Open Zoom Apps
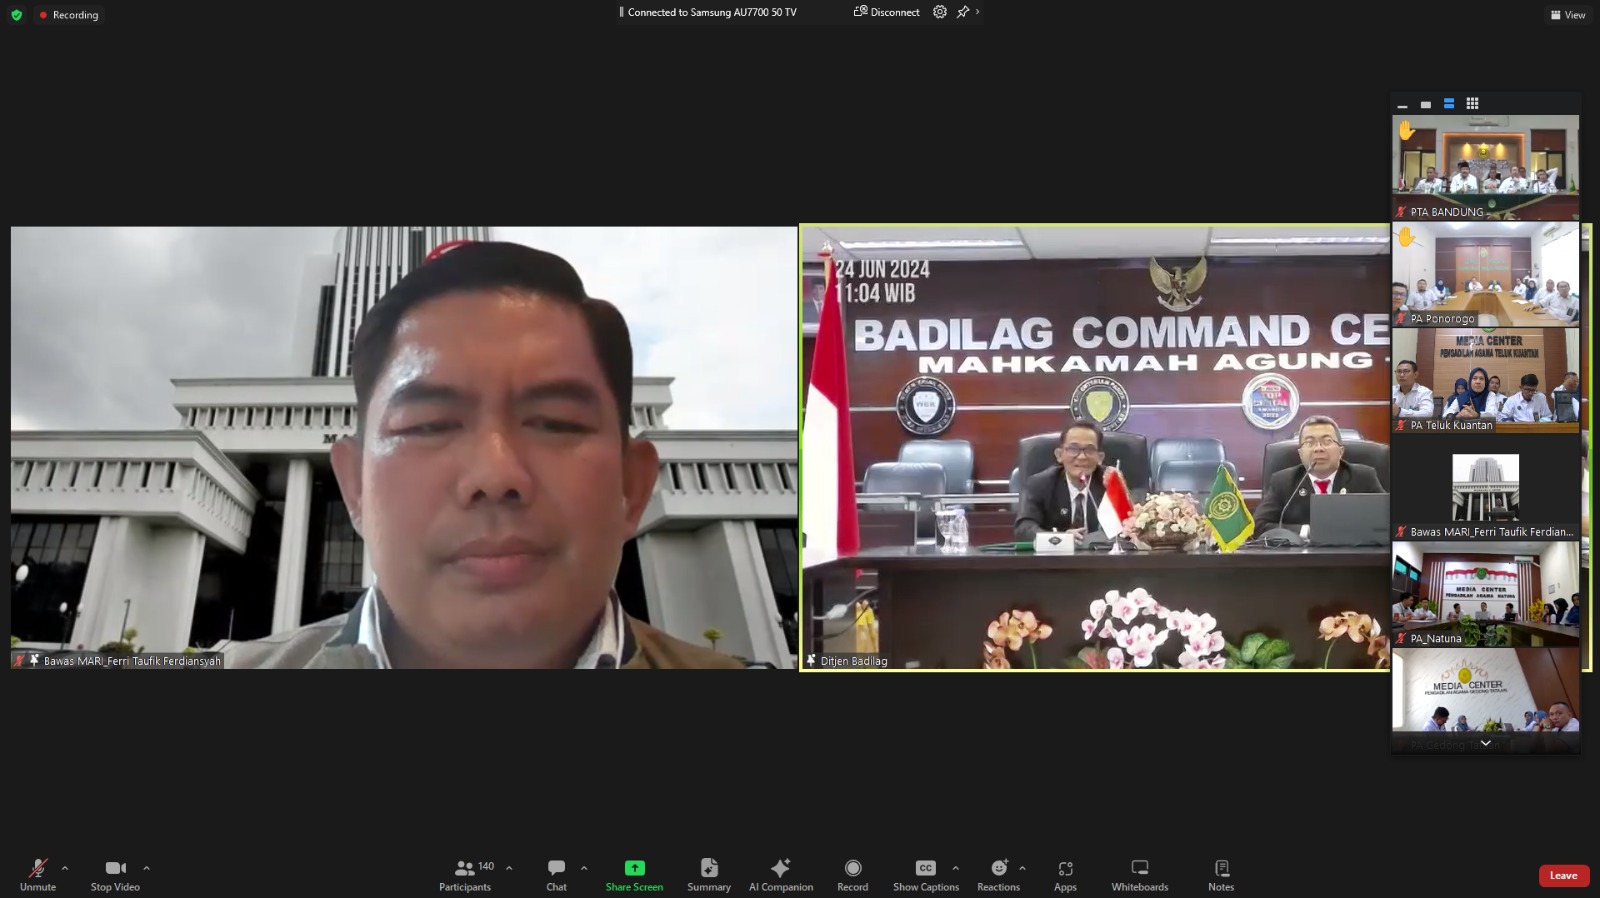The width and height of the screenshot is (1600, 898). (x=1065, y=874)
